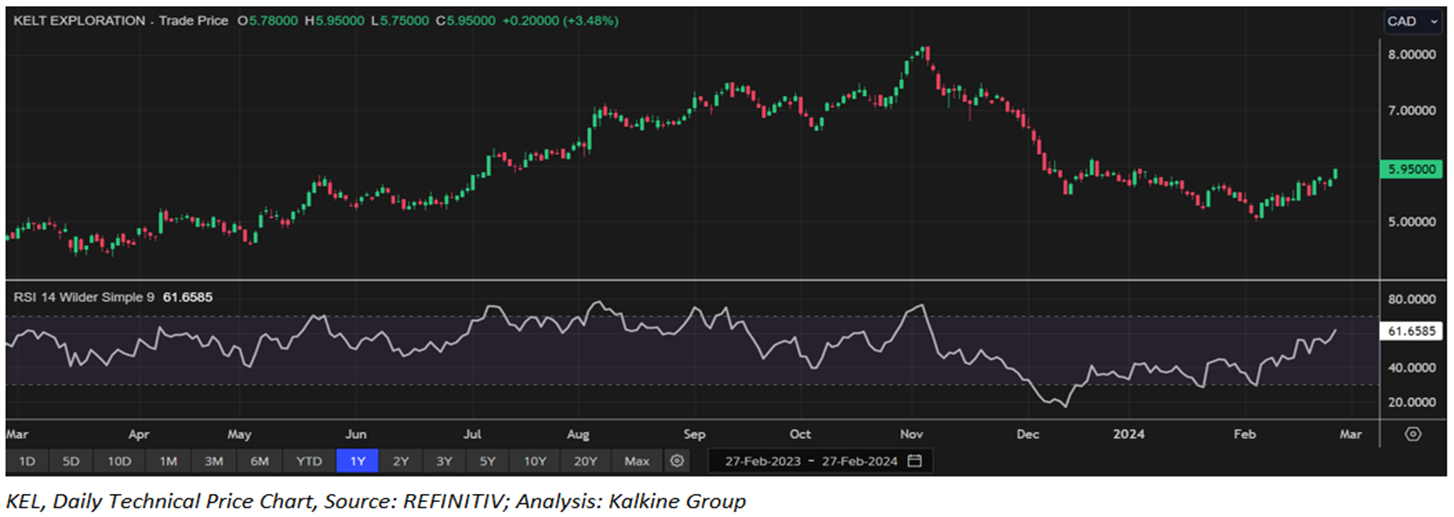
Task: Click the 7.00000 price axis label
Action: coord(1413,111)
